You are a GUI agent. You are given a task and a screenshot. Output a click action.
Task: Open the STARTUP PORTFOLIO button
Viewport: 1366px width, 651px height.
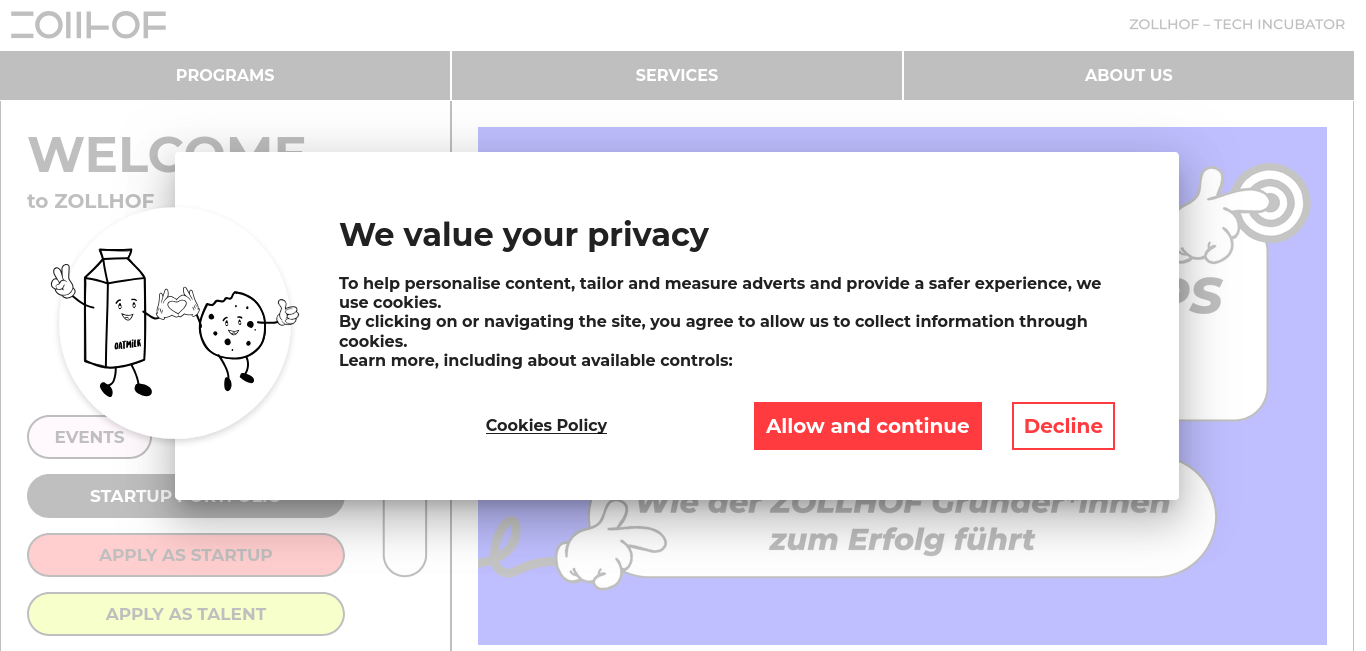click(x=186, y=496)
